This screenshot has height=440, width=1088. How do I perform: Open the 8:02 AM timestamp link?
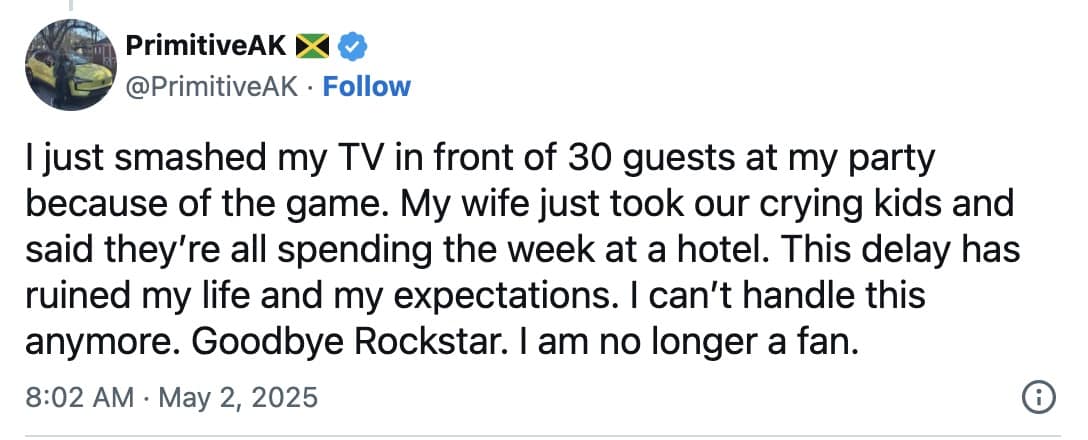tap(77, 398)
